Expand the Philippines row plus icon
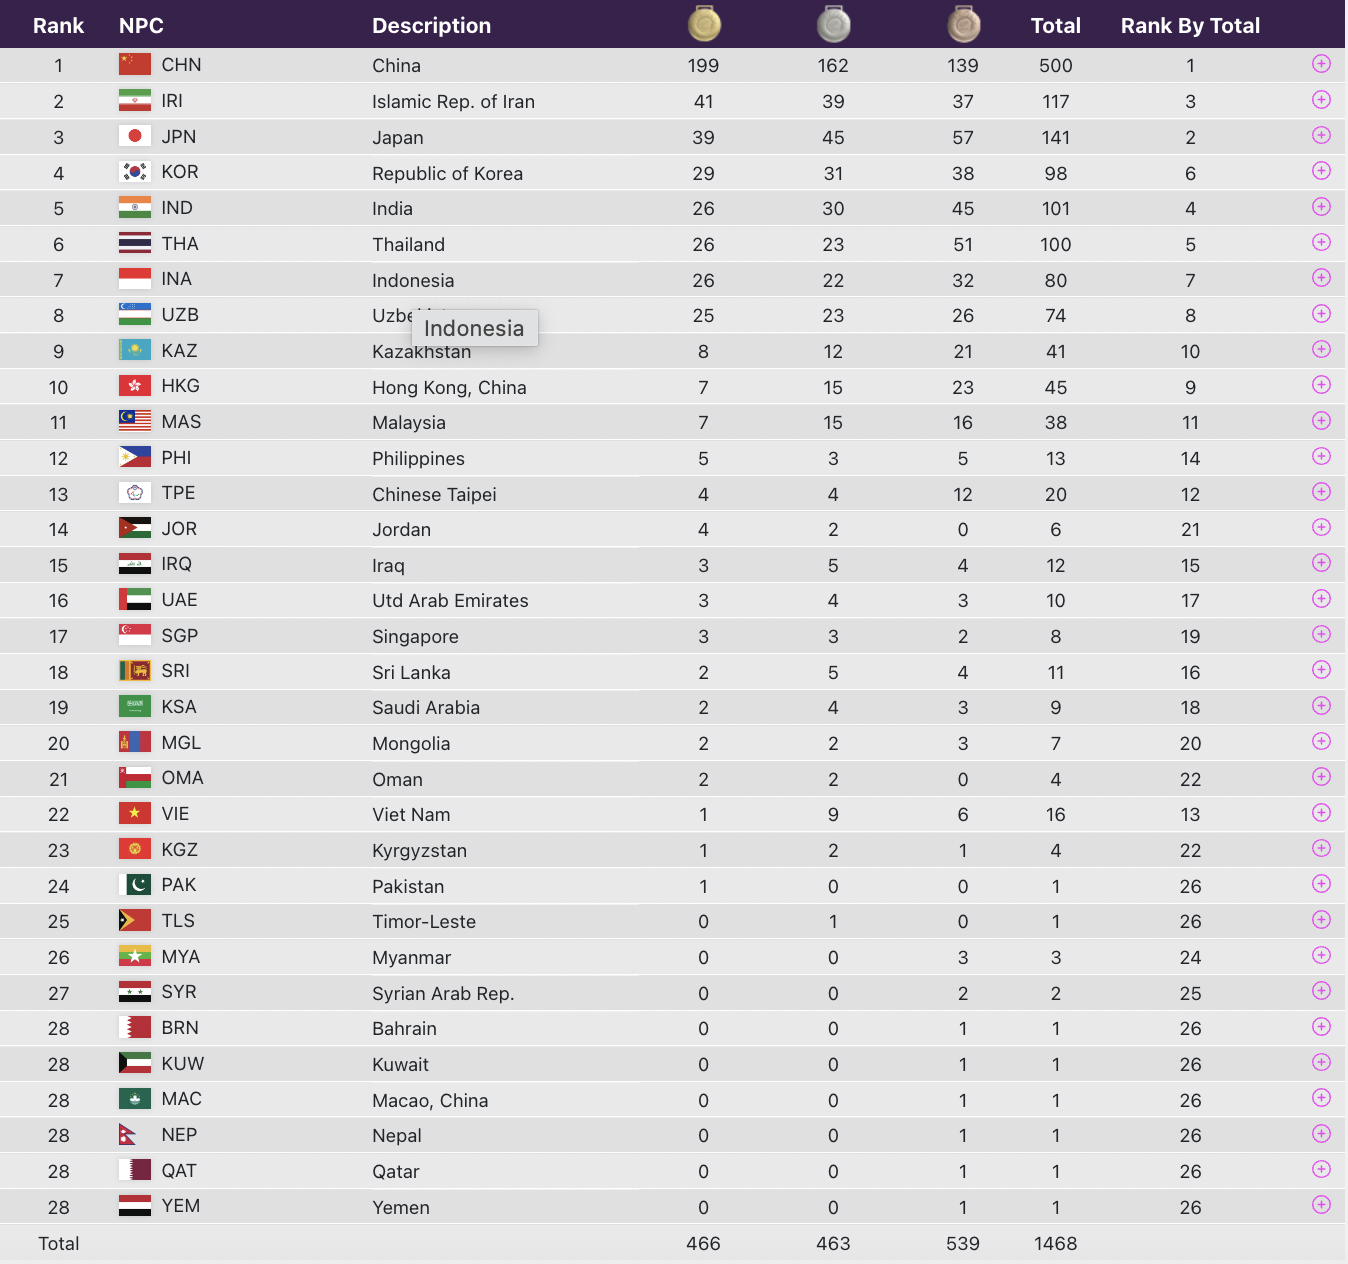Viewport: 1348px width, 1264px height. click(x=1321, y=456)
